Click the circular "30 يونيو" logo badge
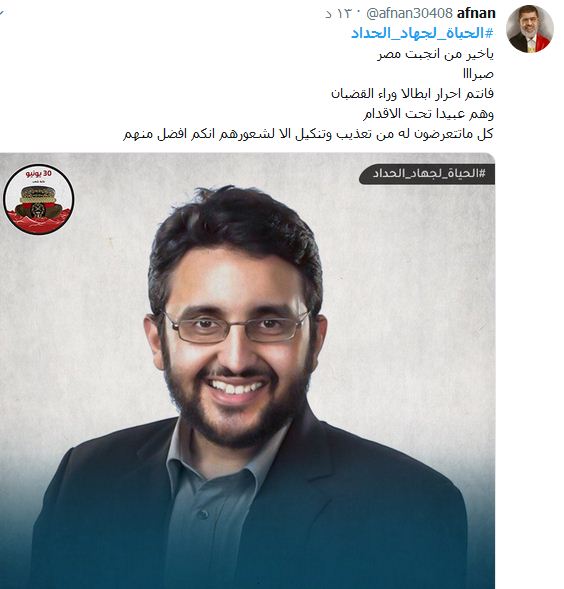564x589 pixels. pyautogui.click(x=39, y=199)
